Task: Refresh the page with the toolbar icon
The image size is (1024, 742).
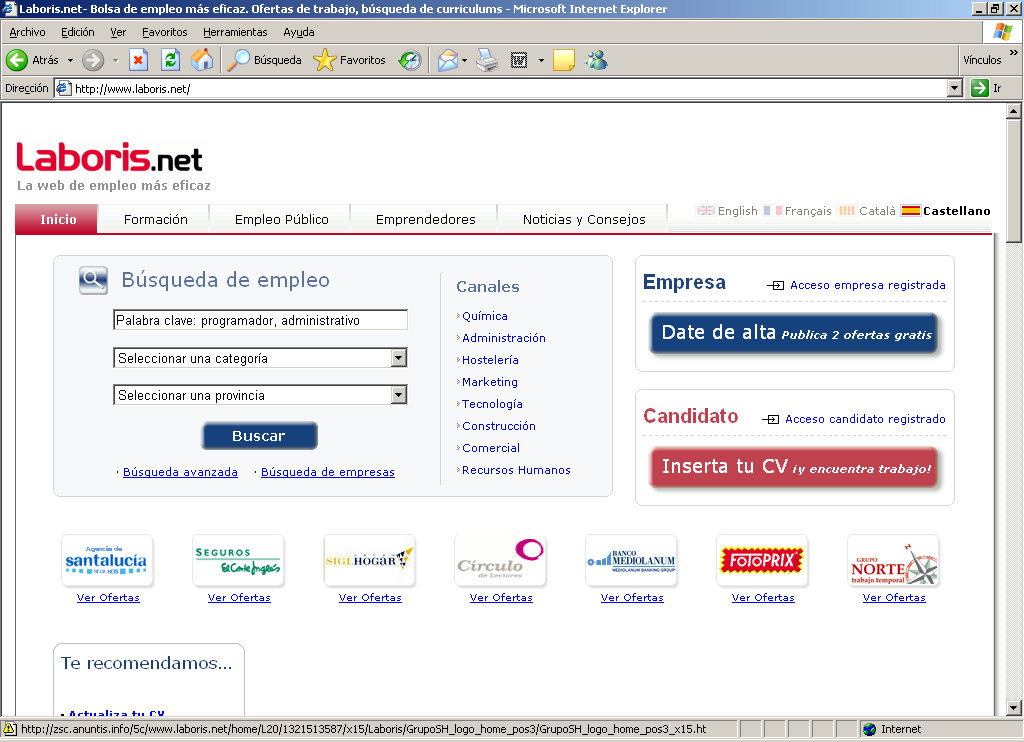Action: click(x=170, y=60)
